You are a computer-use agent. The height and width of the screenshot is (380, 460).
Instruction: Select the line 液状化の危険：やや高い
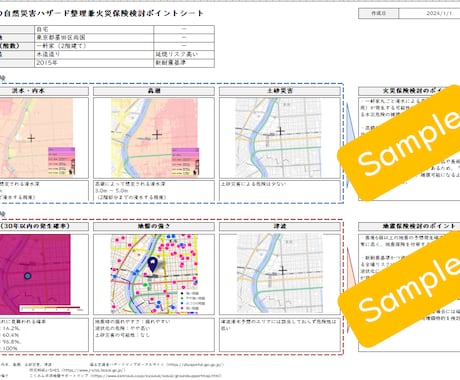click(123, 328)
